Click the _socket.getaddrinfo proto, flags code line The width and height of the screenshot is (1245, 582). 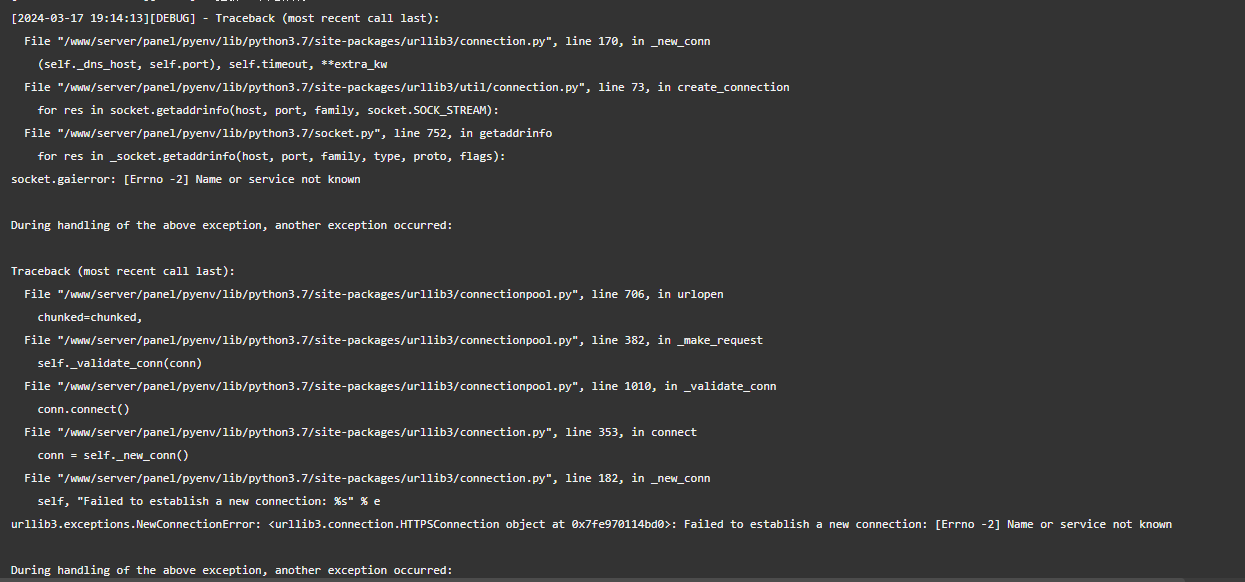[x=272, y=156]
